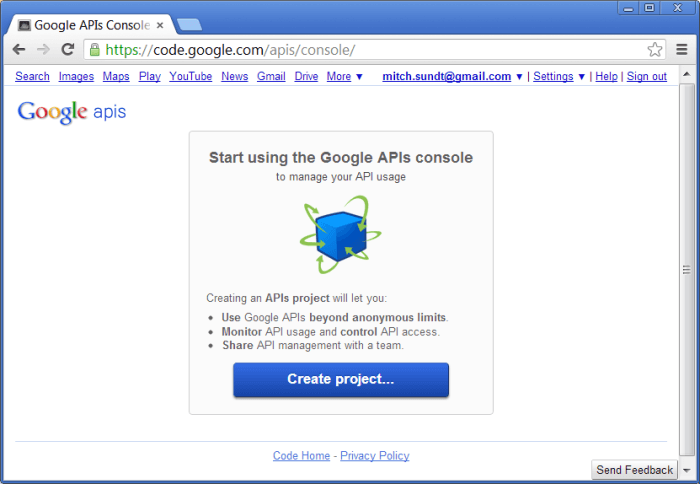Open the Drive link

coord(306,76)
